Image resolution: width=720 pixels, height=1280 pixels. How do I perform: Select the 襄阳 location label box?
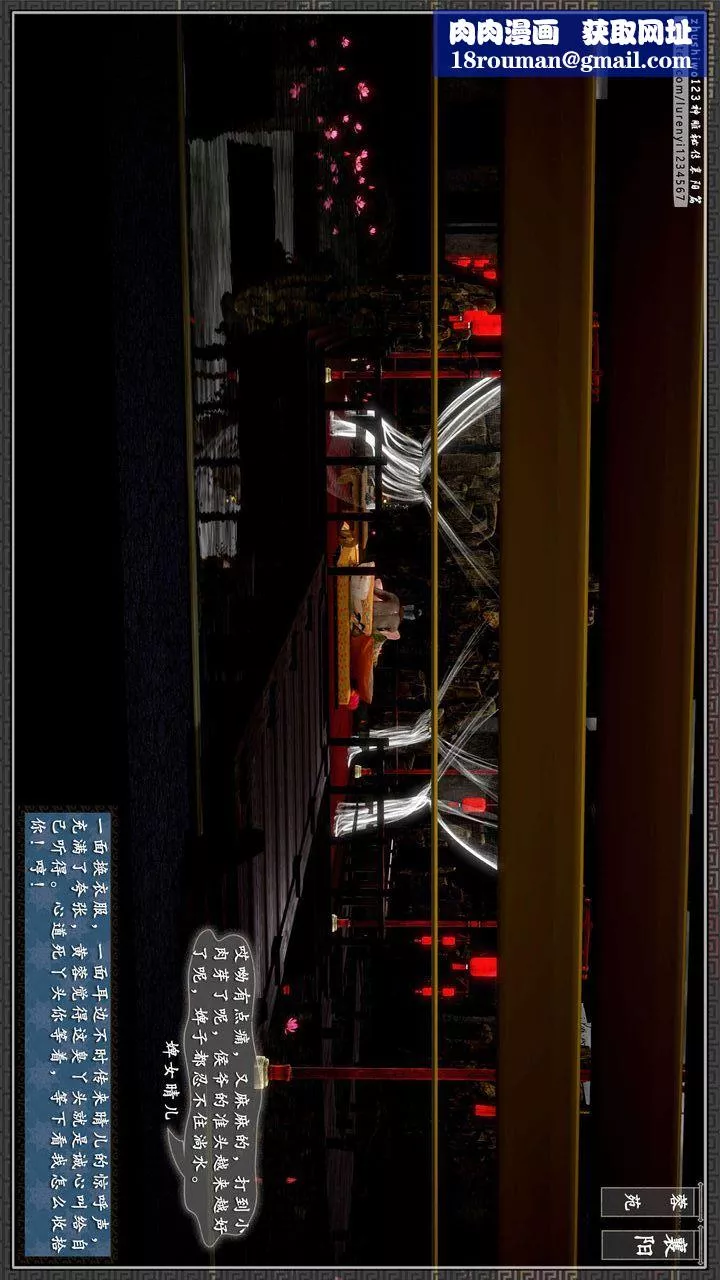coord(648,1246)
